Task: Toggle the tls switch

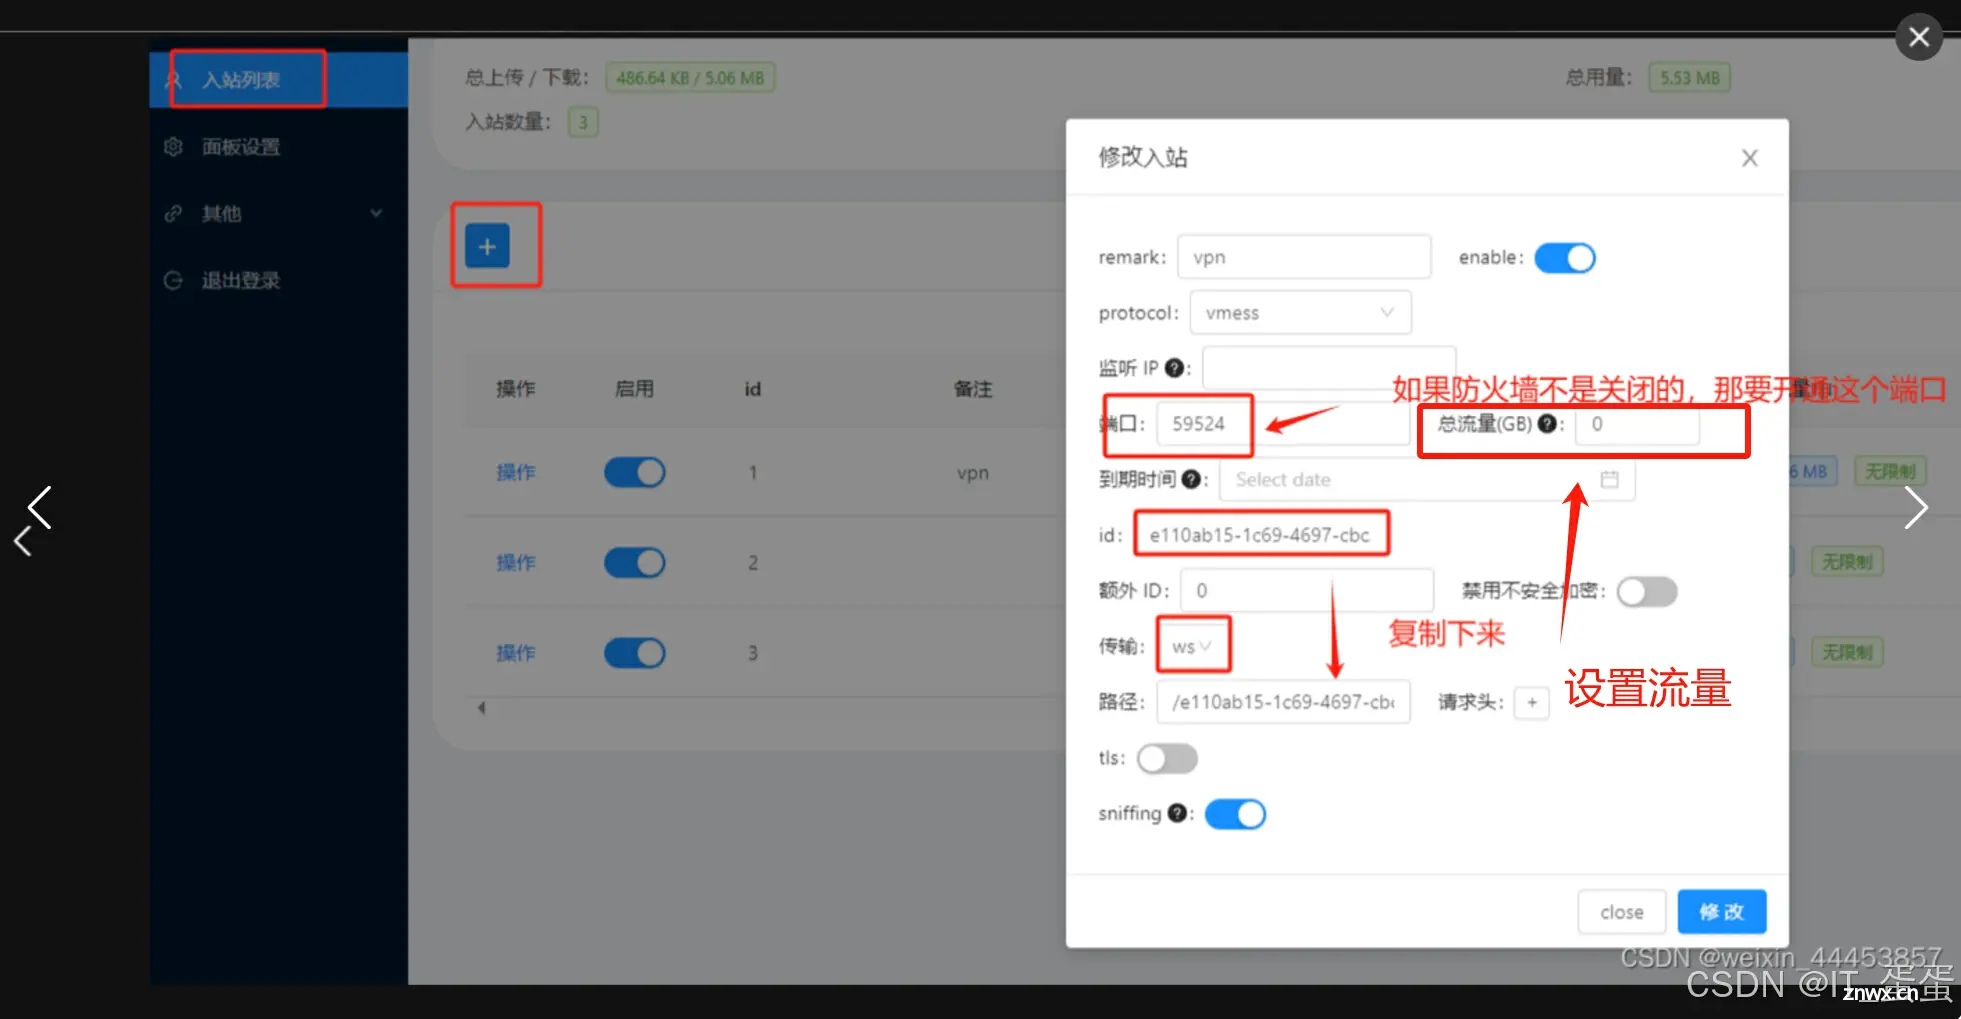Action: (1167, 758)
